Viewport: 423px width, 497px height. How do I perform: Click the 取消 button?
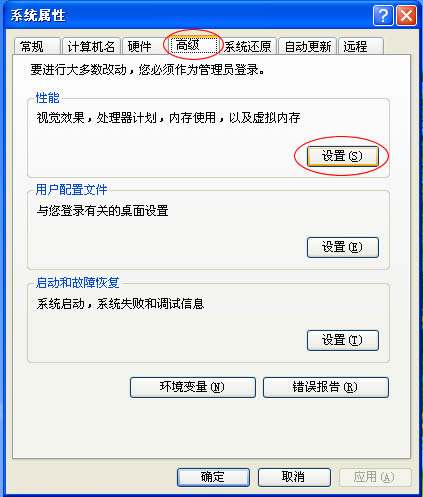click(294, 477)
